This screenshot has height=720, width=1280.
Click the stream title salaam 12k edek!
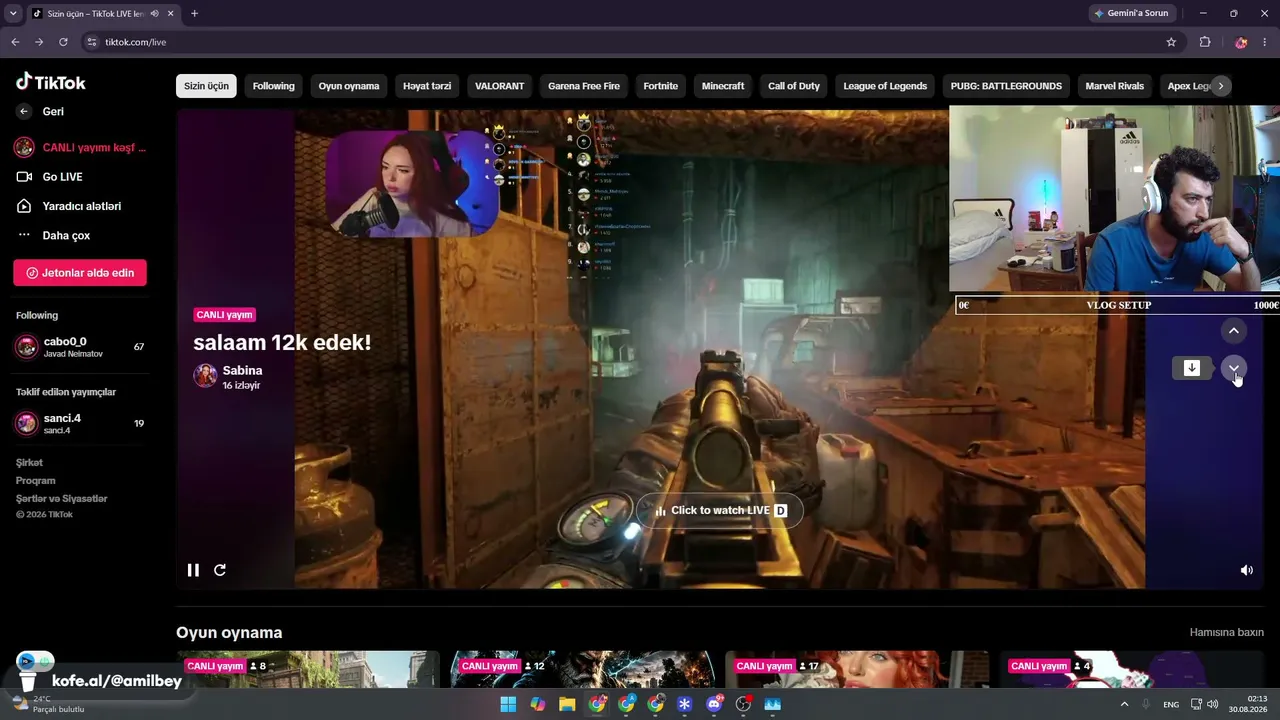[x=282, y=343]
